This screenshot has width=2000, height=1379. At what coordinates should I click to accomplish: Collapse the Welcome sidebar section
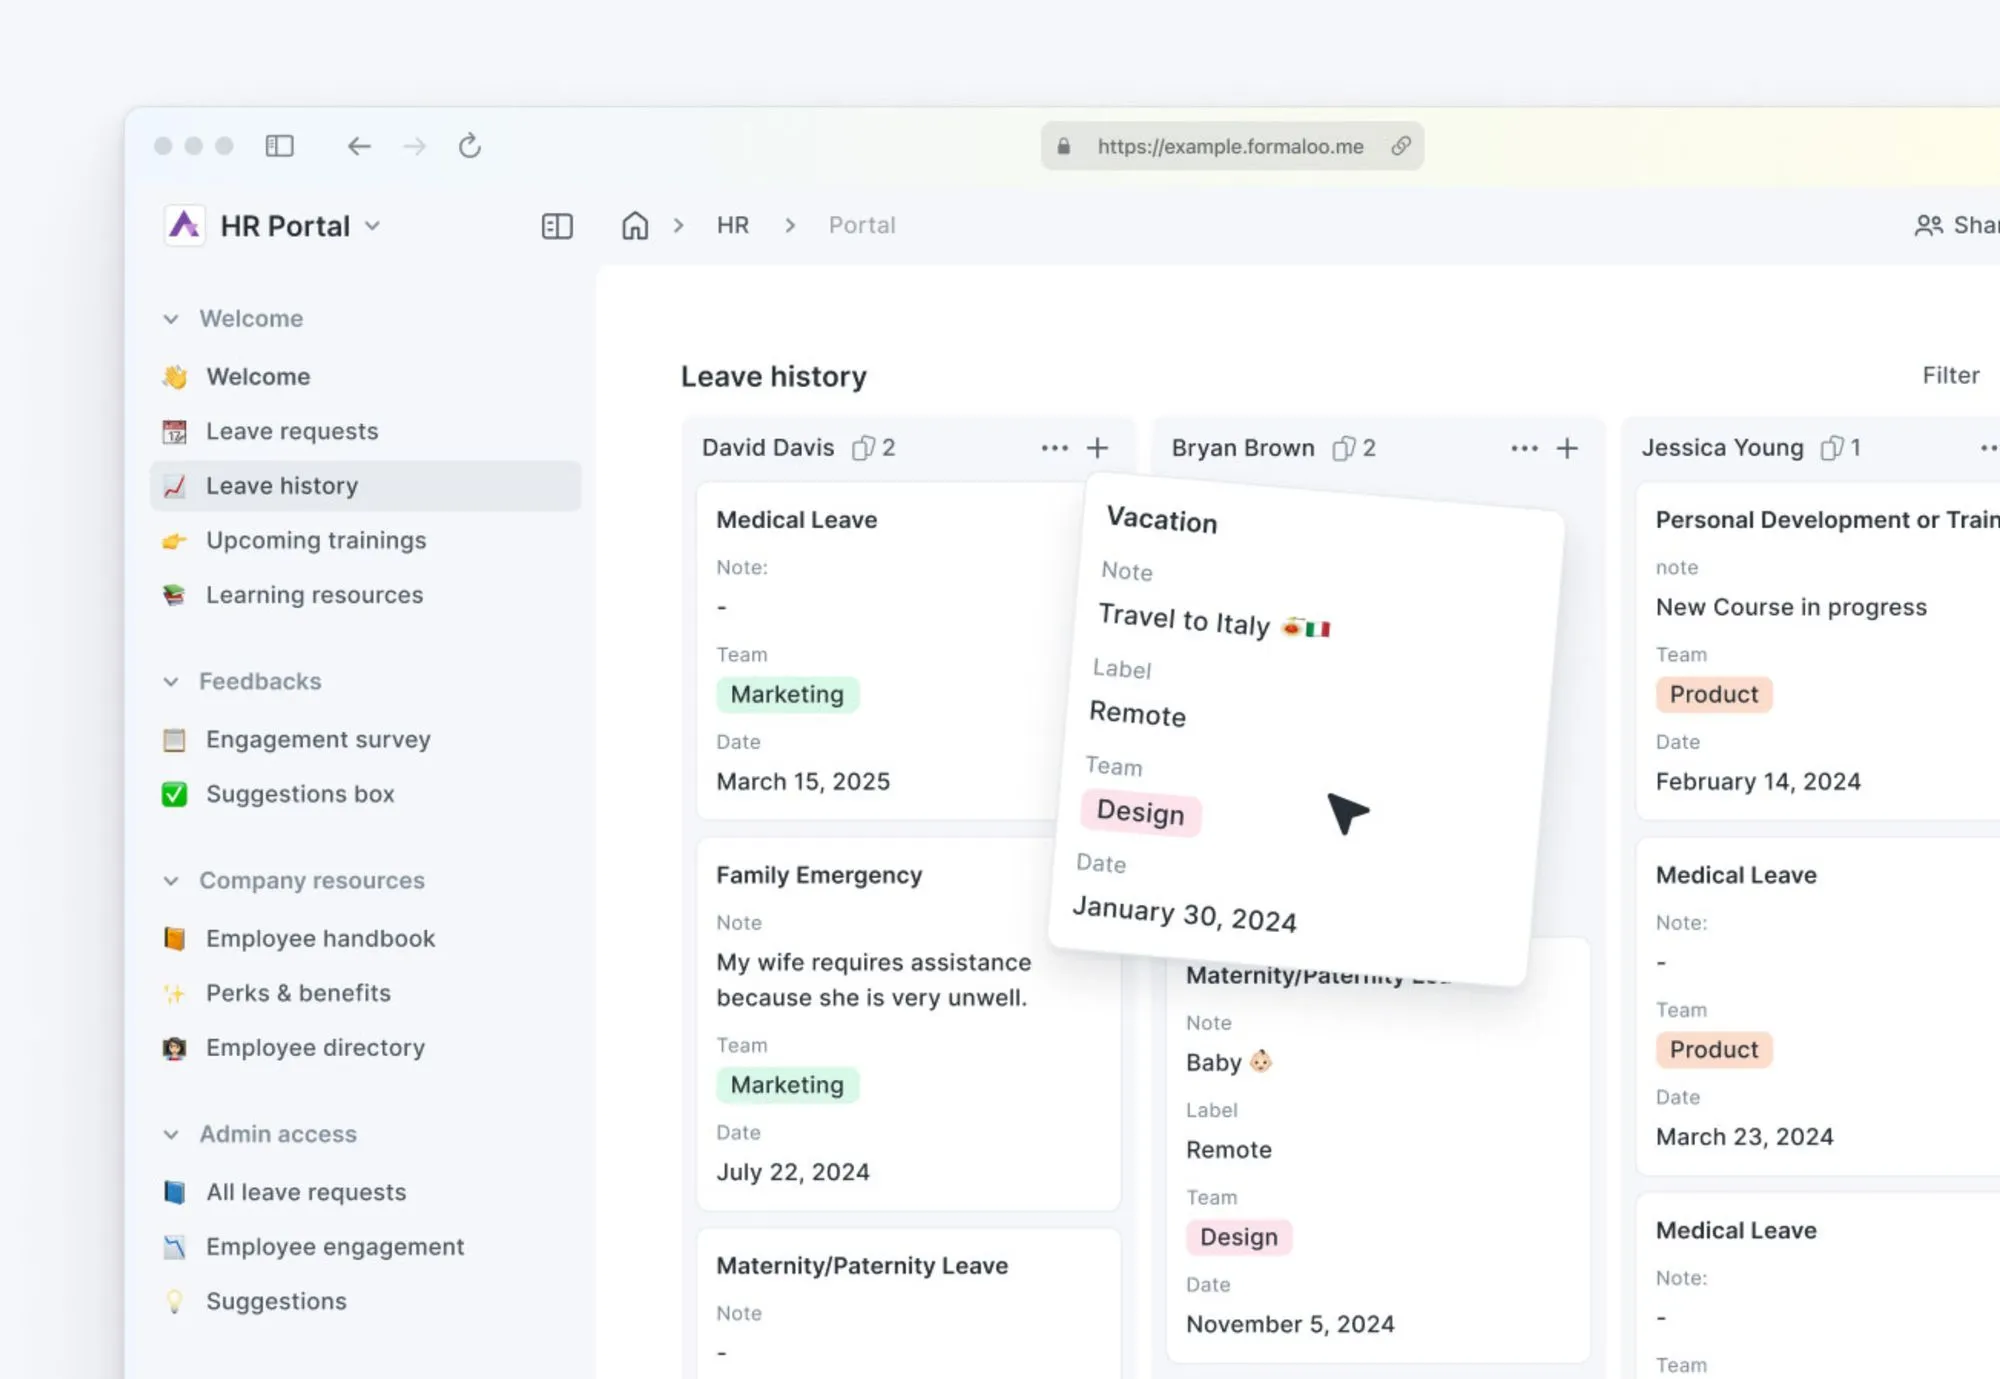point(171,319)
